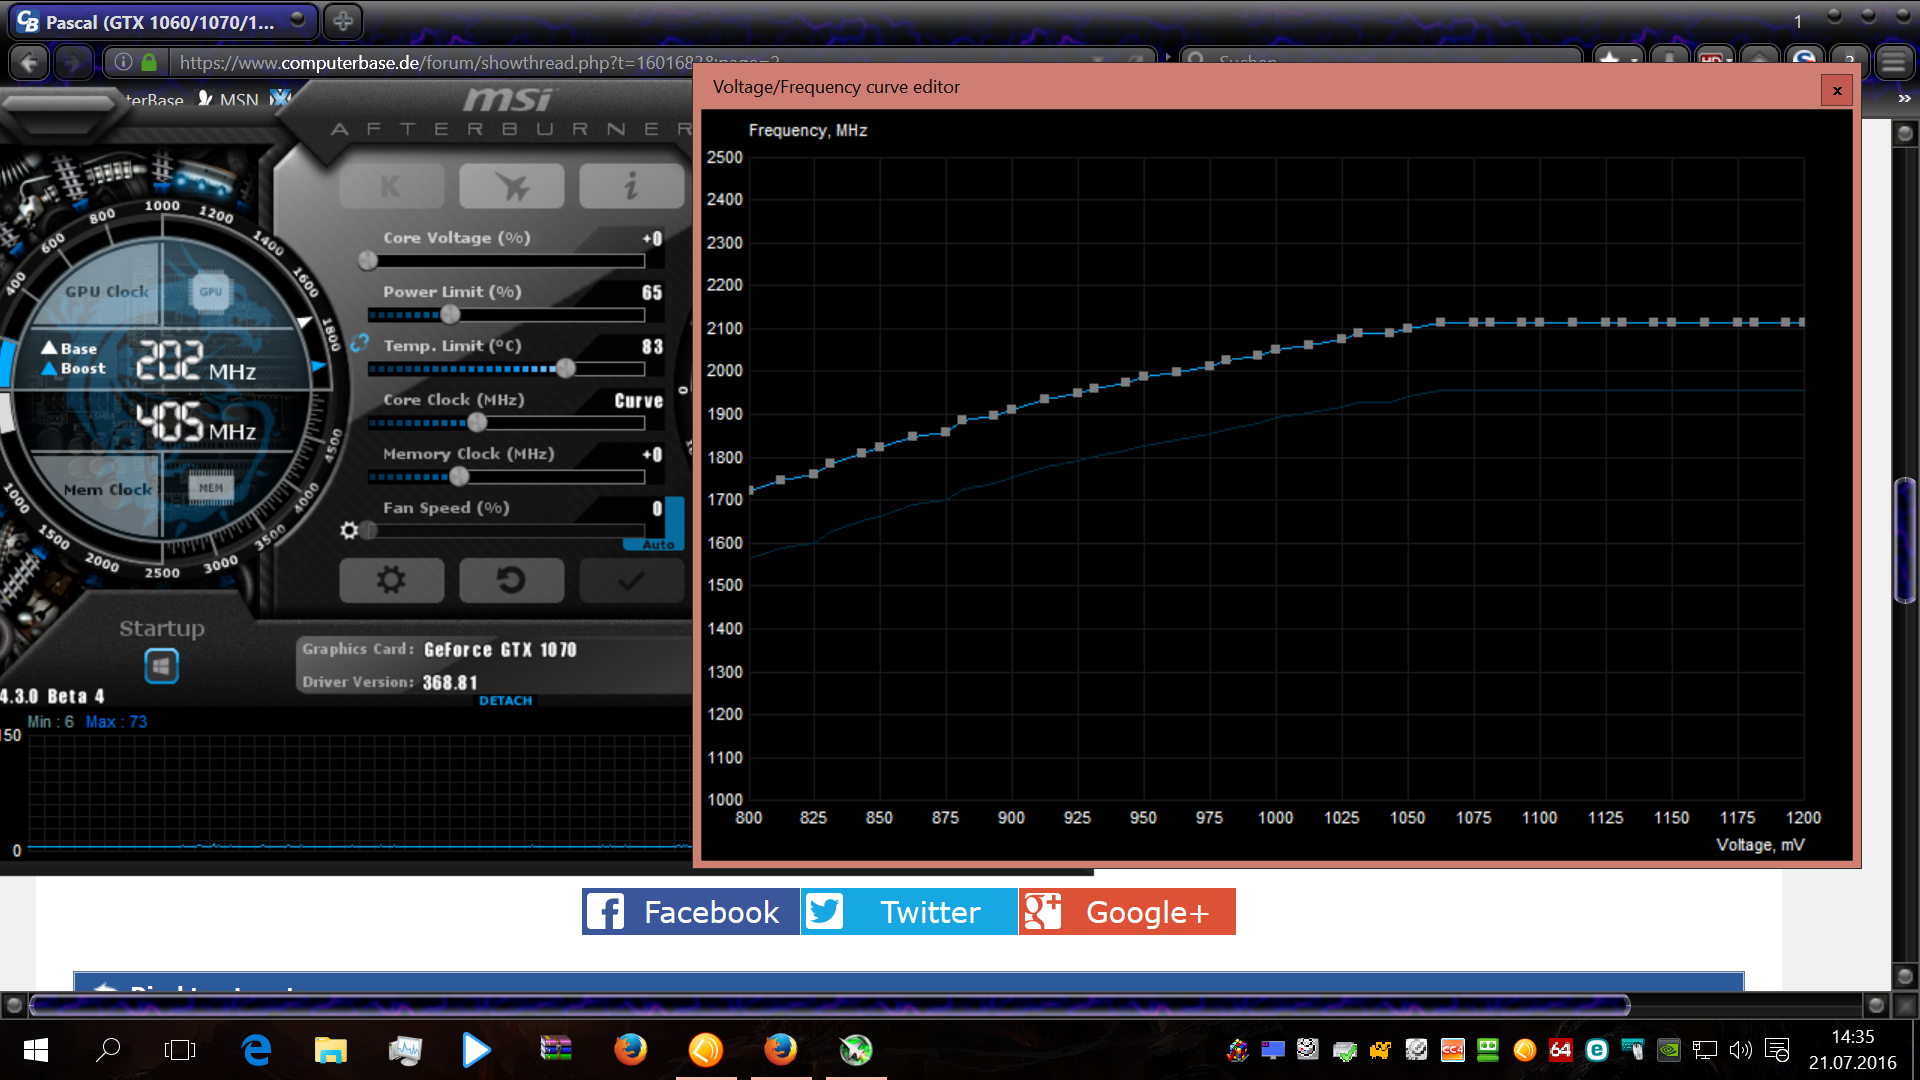Click the fan speed settings gear icon
Viewport: 1920px width, 1080px height.
pyautogui.click(x=349, y=530)
